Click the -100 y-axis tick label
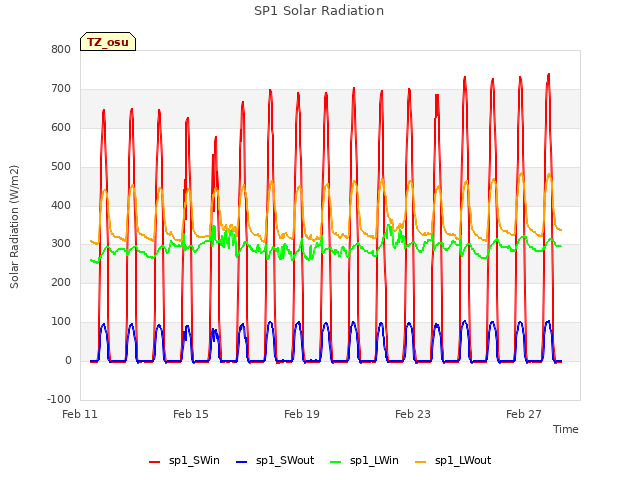The image size is (640, 480). click(59, 399)
